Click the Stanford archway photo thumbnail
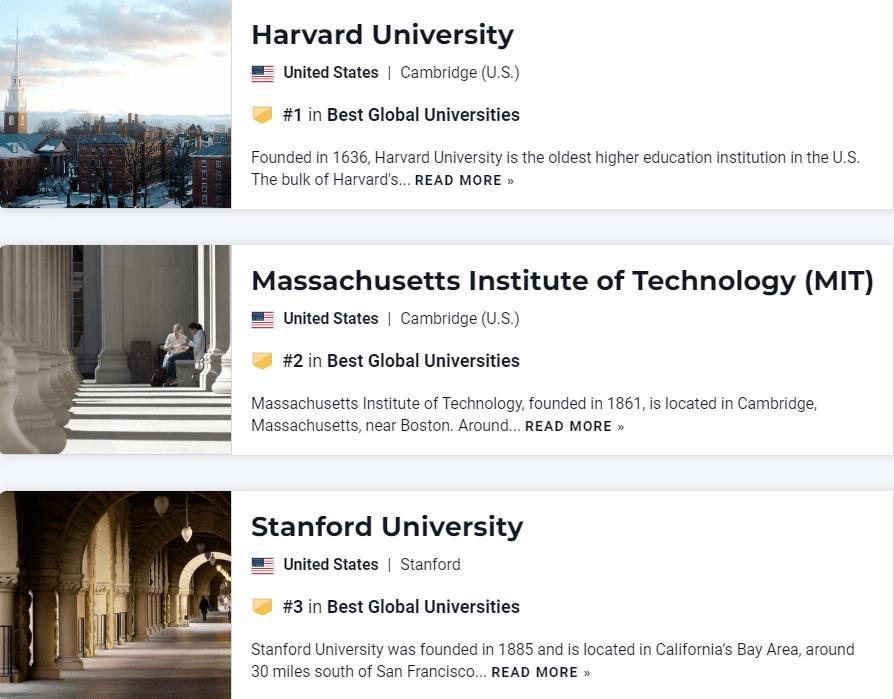This screenshot has height=699, width=894. (x=115, y=594)
